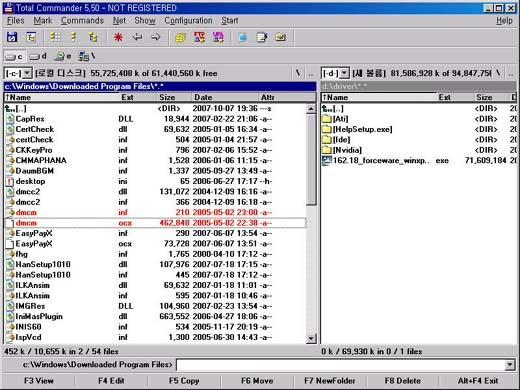Open network neighborhood drive button

pyautogui.click(x=87, y=57)
